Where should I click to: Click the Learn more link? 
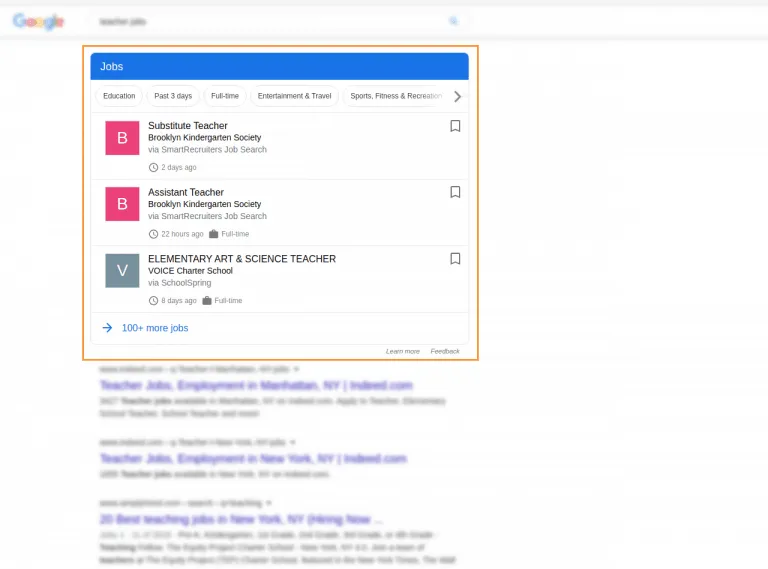click(x=403, y=351)
